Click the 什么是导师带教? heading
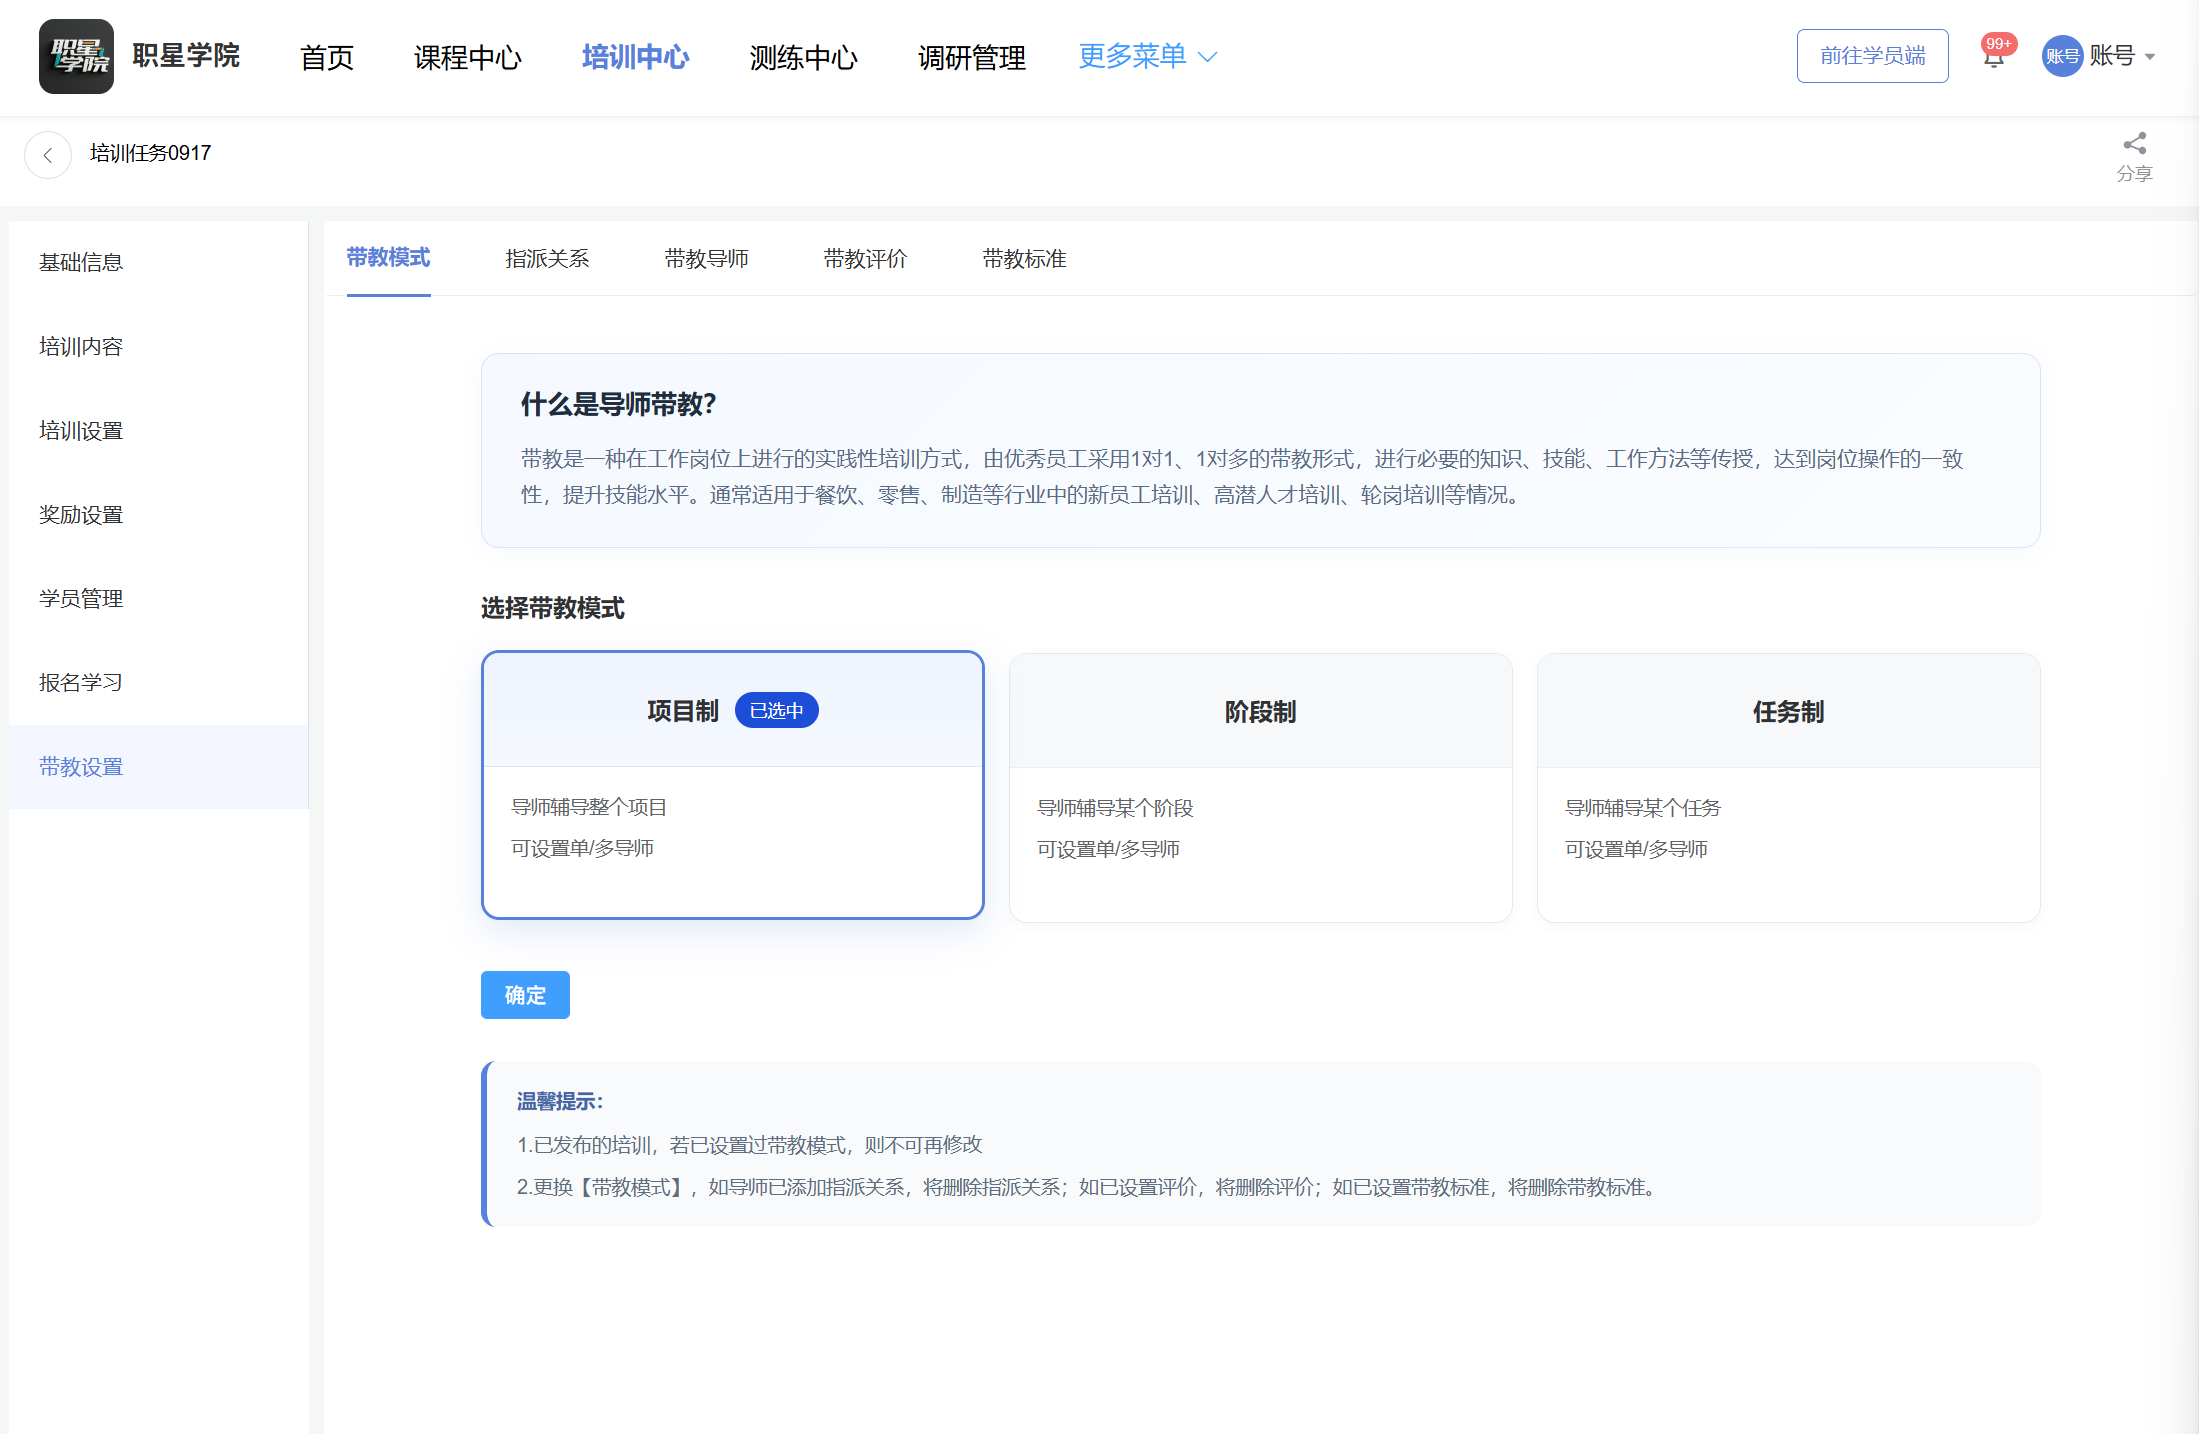2199x1434 pixels. click(619, 404)
